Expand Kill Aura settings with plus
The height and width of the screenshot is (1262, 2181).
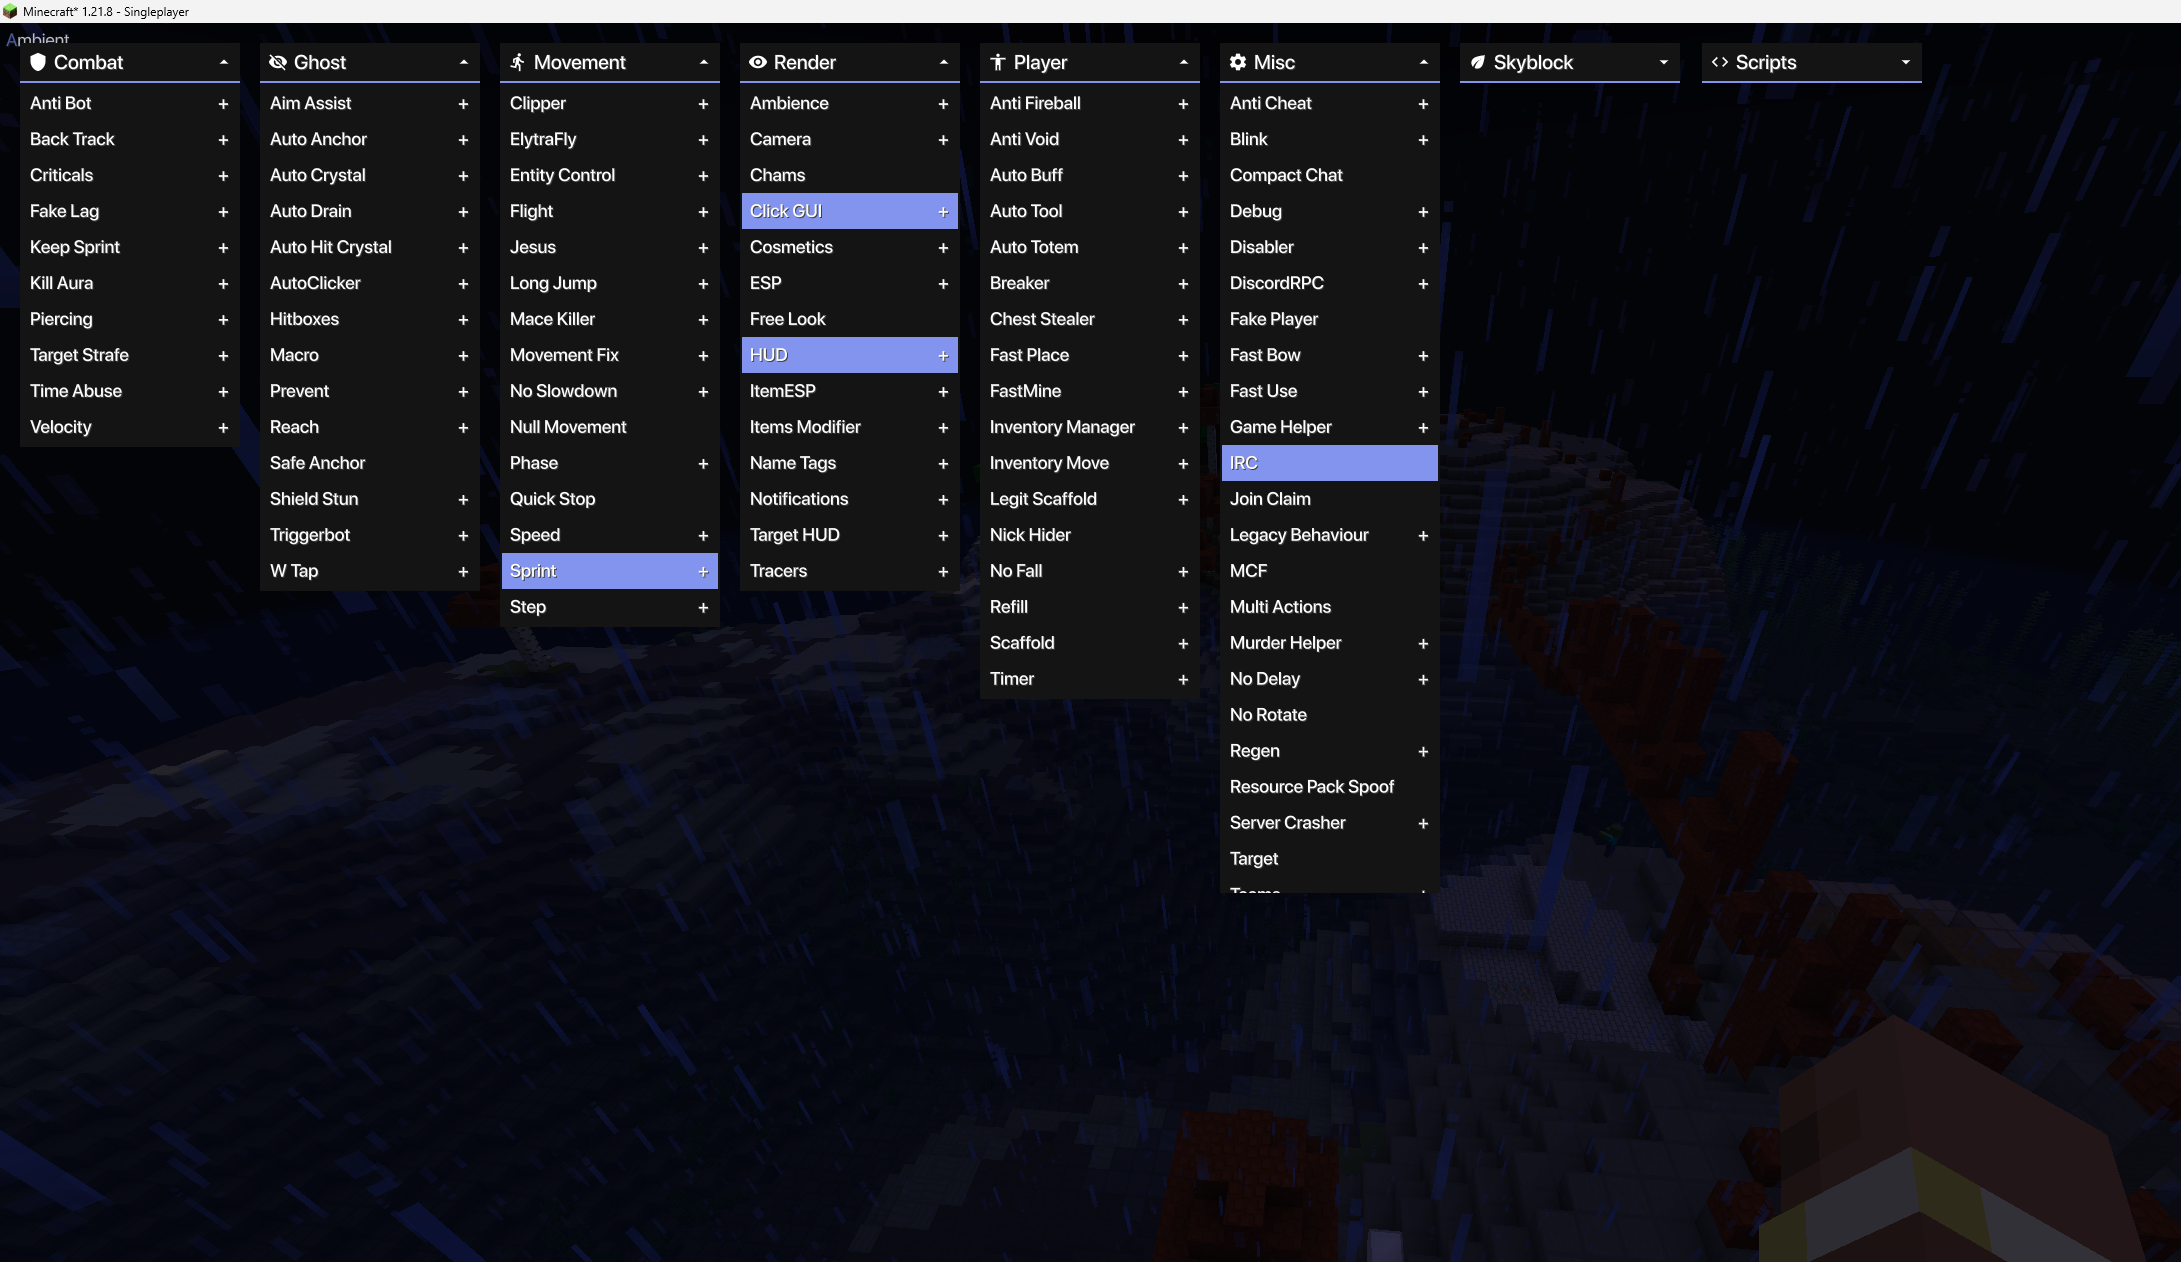pos(223,284)
